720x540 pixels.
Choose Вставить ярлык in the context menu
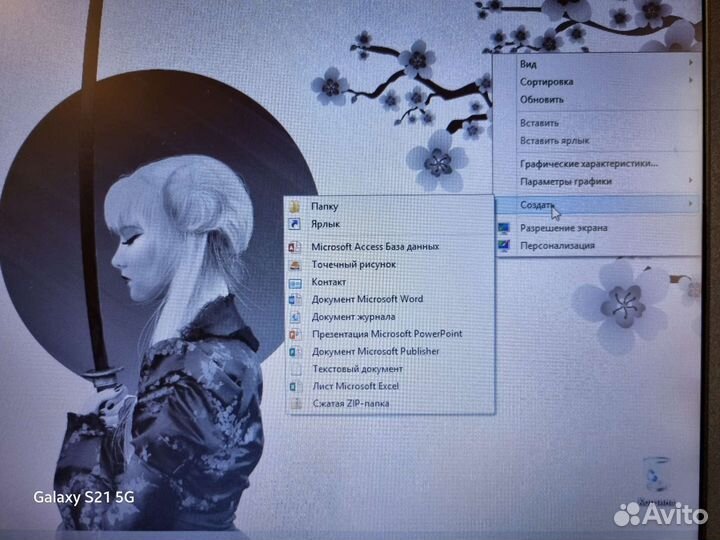(597, 141)
